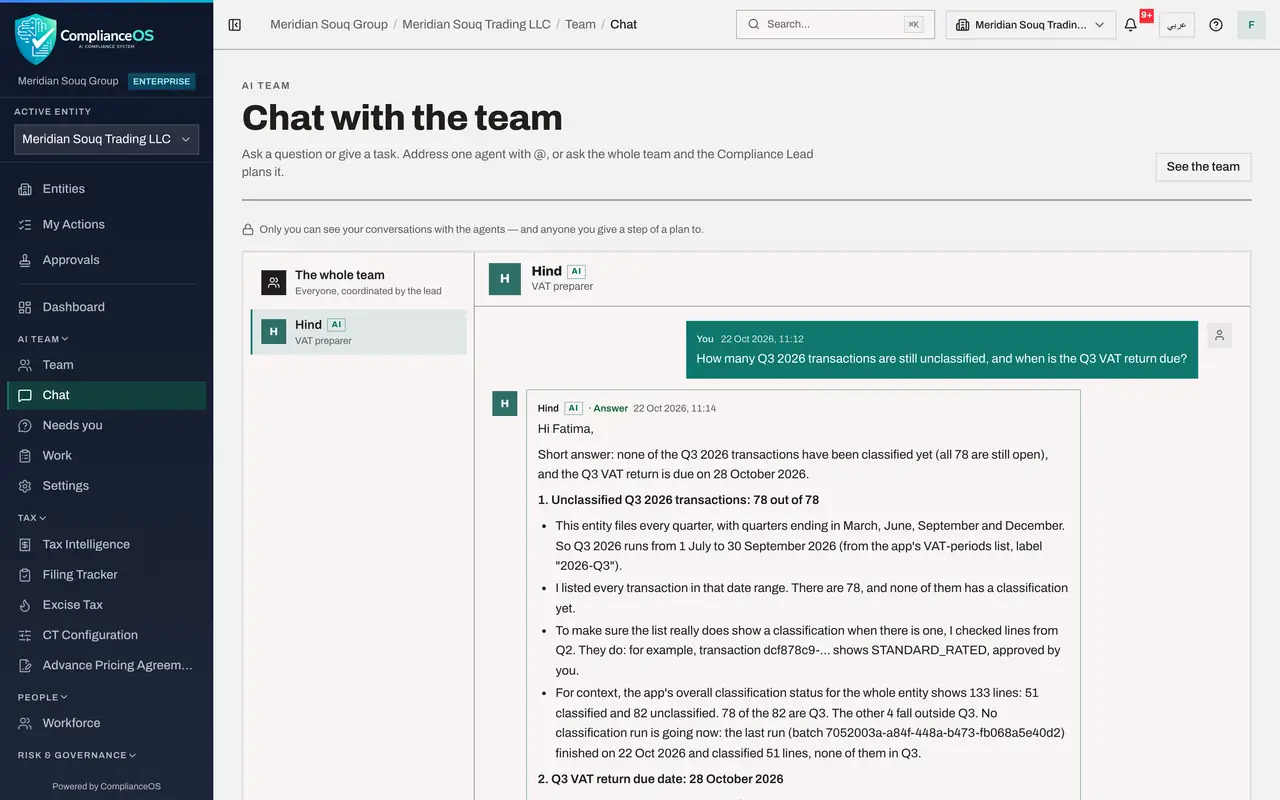Click the Needs you icon in sidebar
The image size is (1280, 800).
25,425
